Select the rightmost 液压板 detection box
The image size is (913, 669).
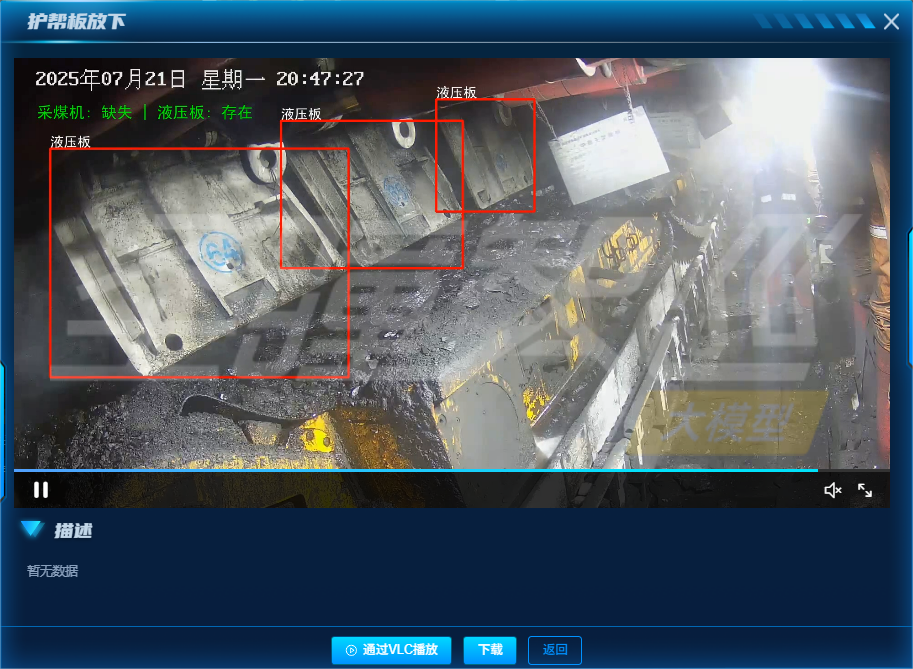click(x=485, y=155)
